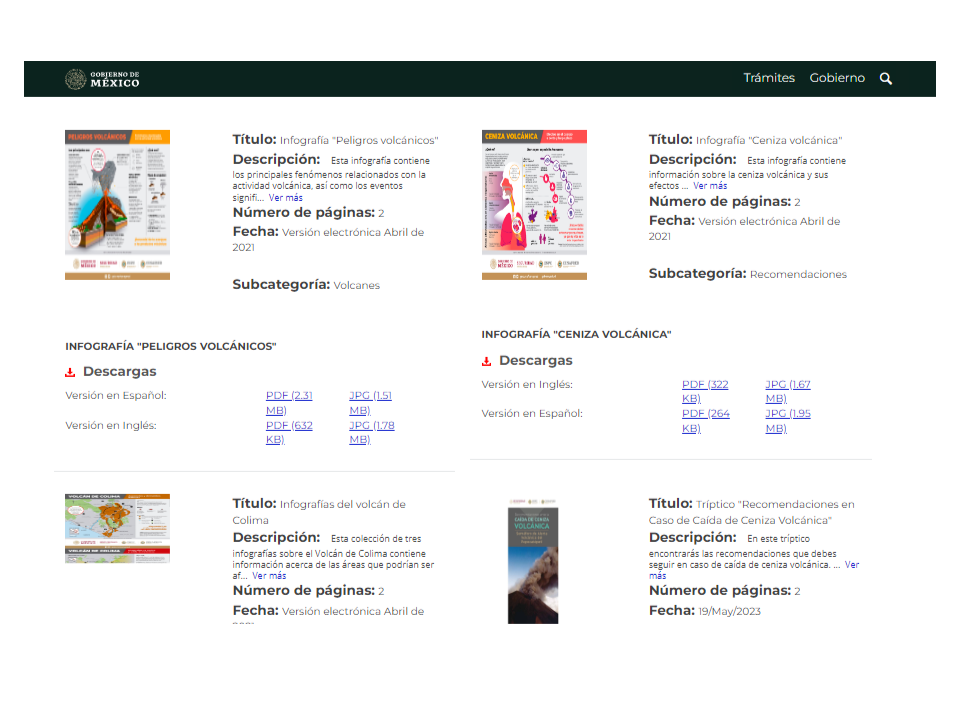Download Spanish JPG (1.95 MB) of Ceniza volcánica

point(787,420)
